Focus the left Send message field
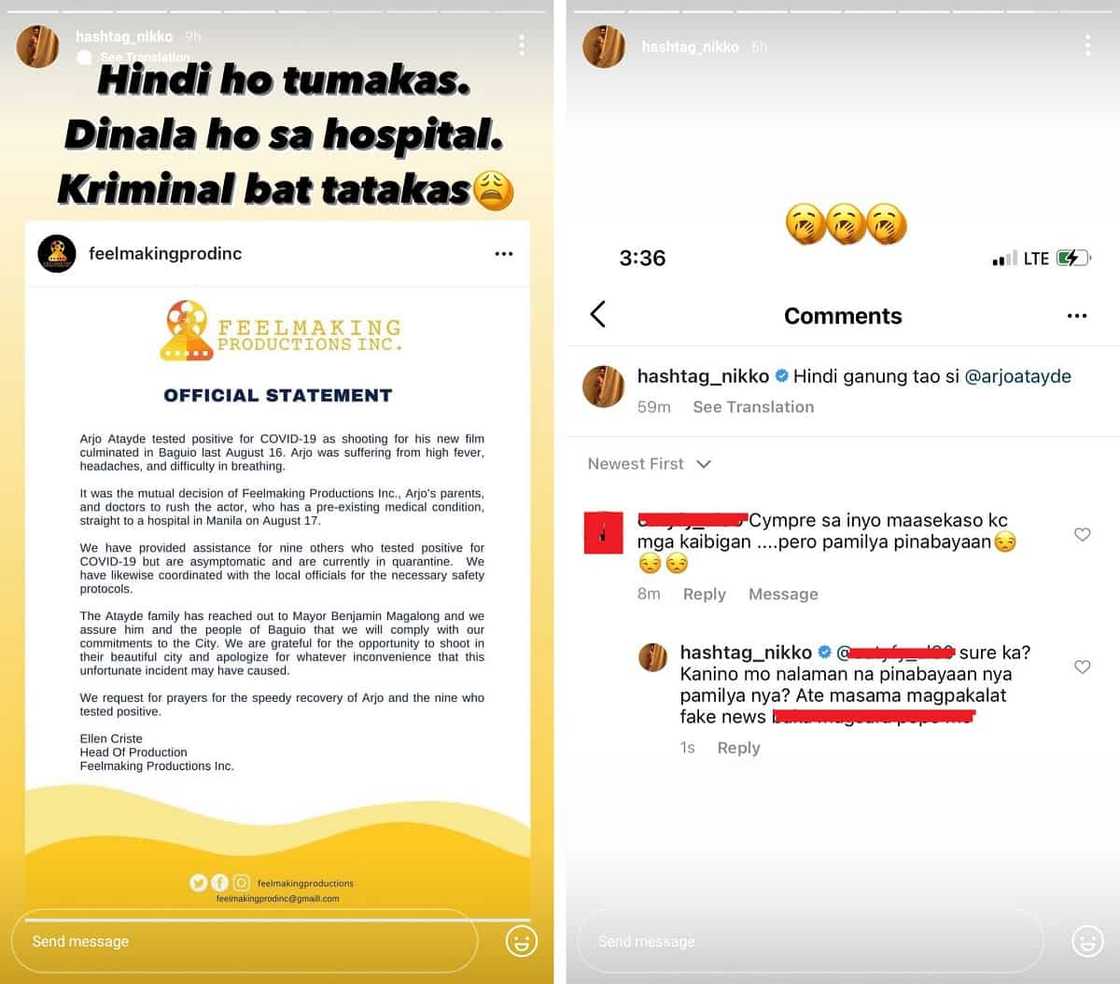 tap(244, 941)
